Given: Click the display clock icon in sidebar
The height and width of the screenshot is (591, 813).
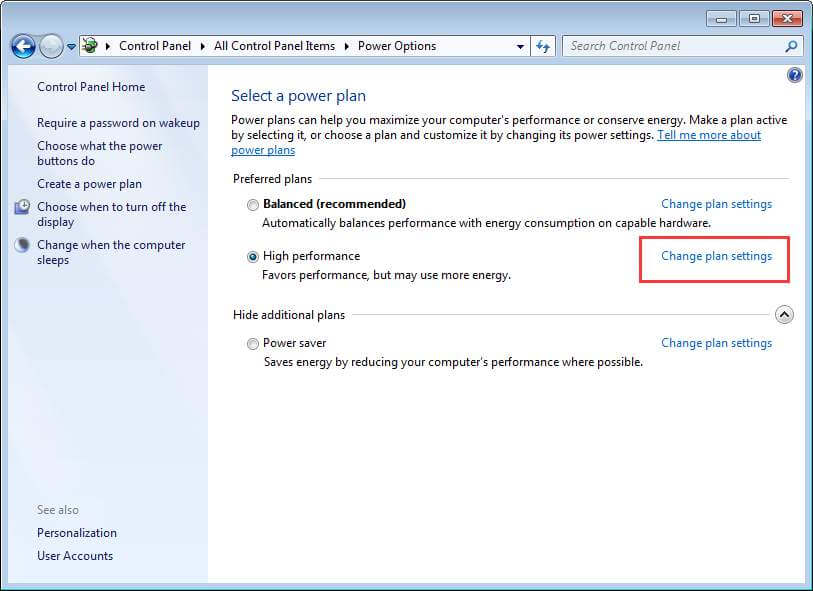Looking at the screenshot, I should point(22,207).
